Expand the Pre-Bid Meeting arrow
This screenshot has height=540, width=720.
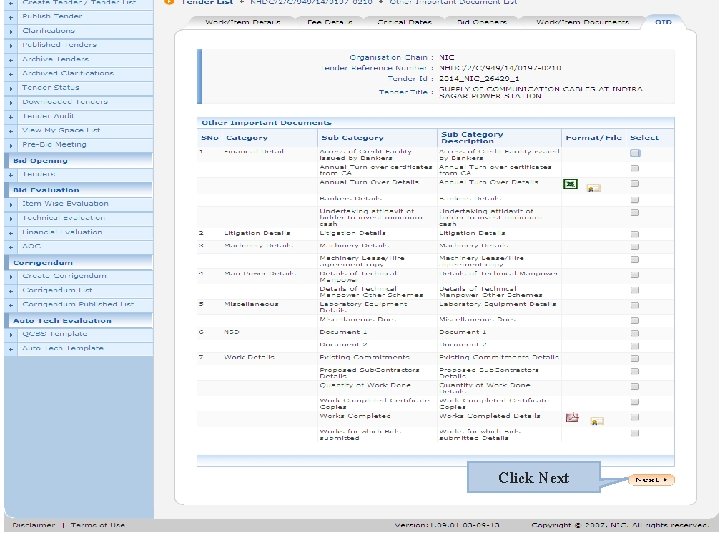point(11,146)
